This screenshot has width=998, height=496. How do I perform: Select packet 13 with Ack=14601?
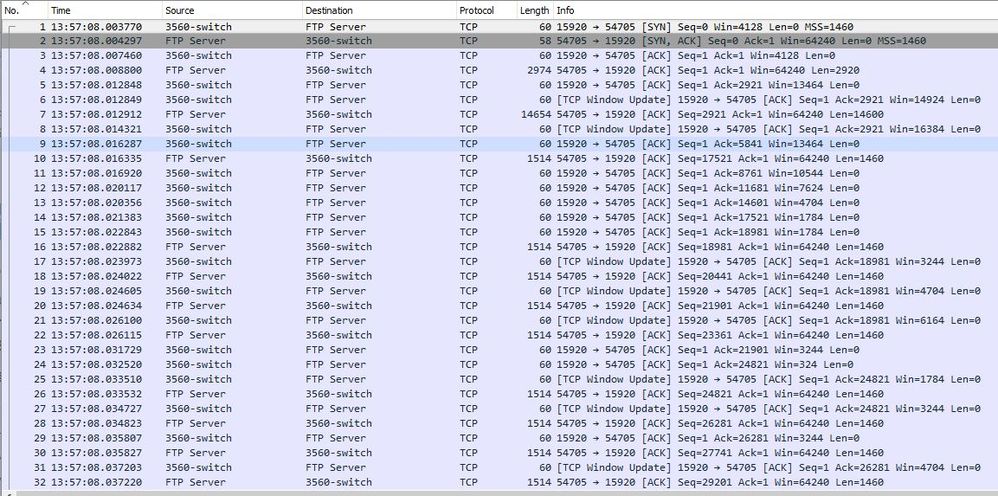[500, 202]
